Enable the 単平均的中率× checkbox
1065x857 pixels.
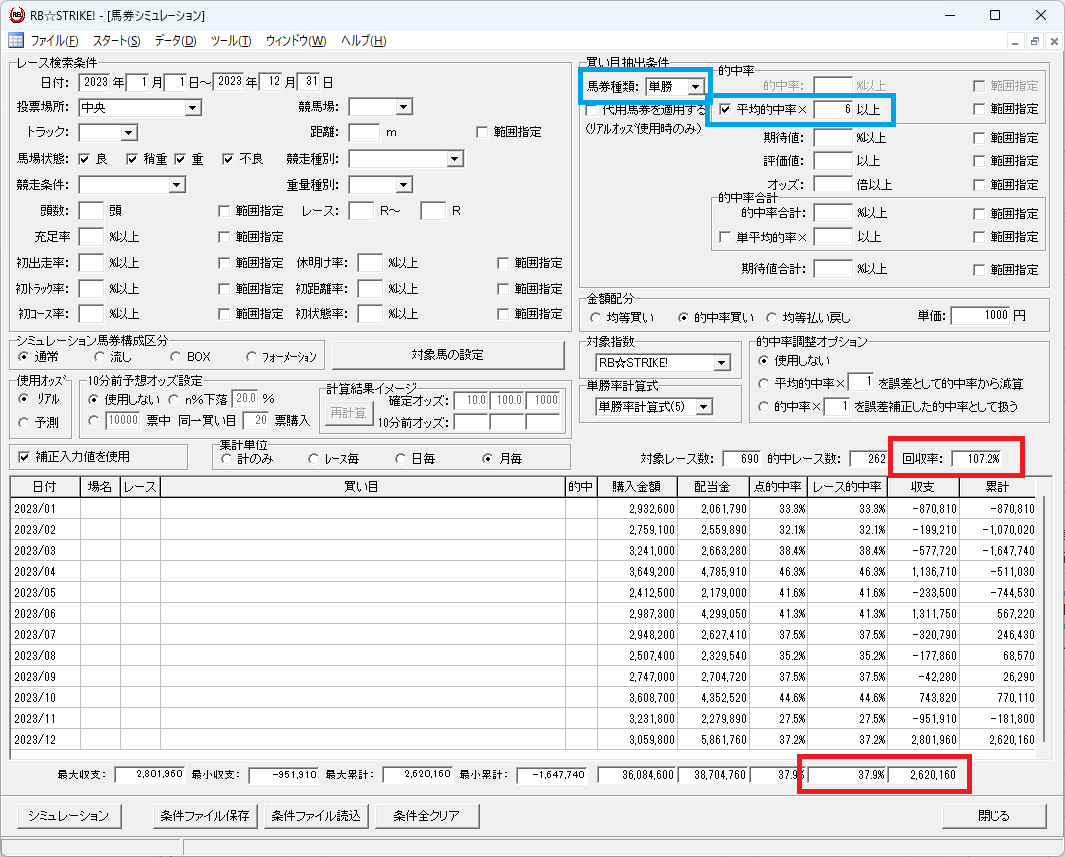[725, 238]
